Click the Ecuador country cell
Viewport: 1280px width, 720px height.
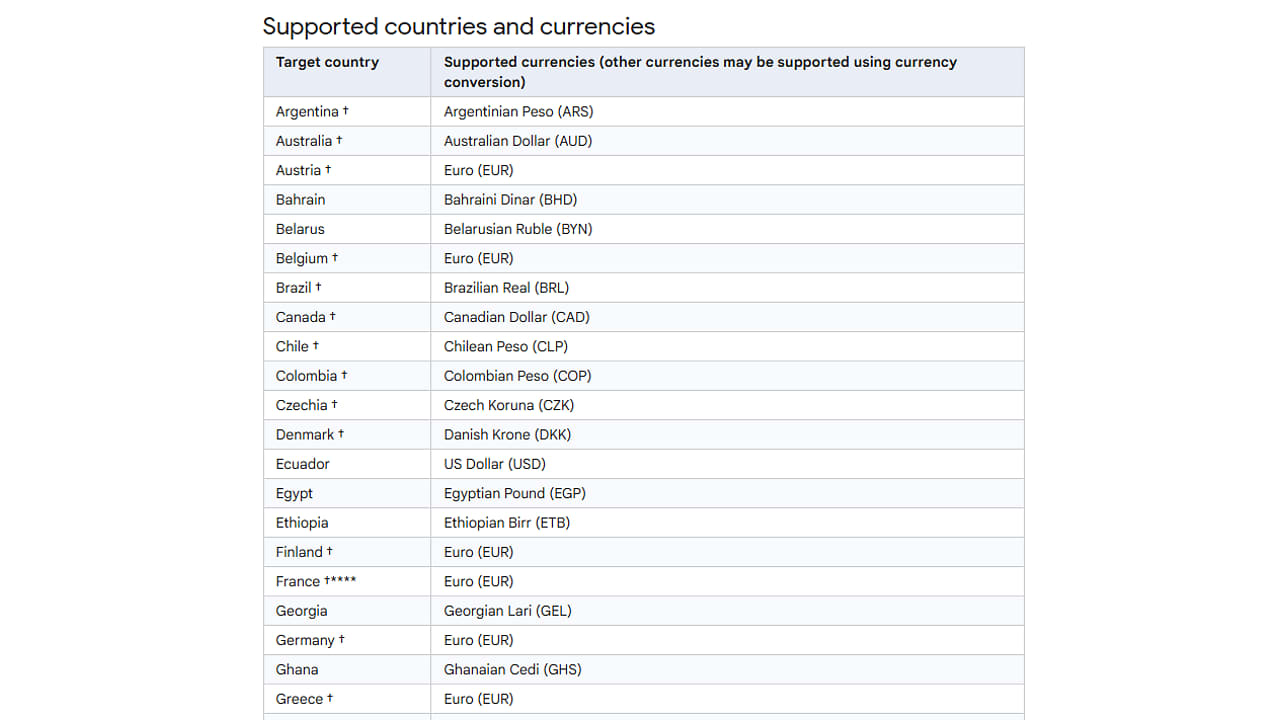[347, 464]
